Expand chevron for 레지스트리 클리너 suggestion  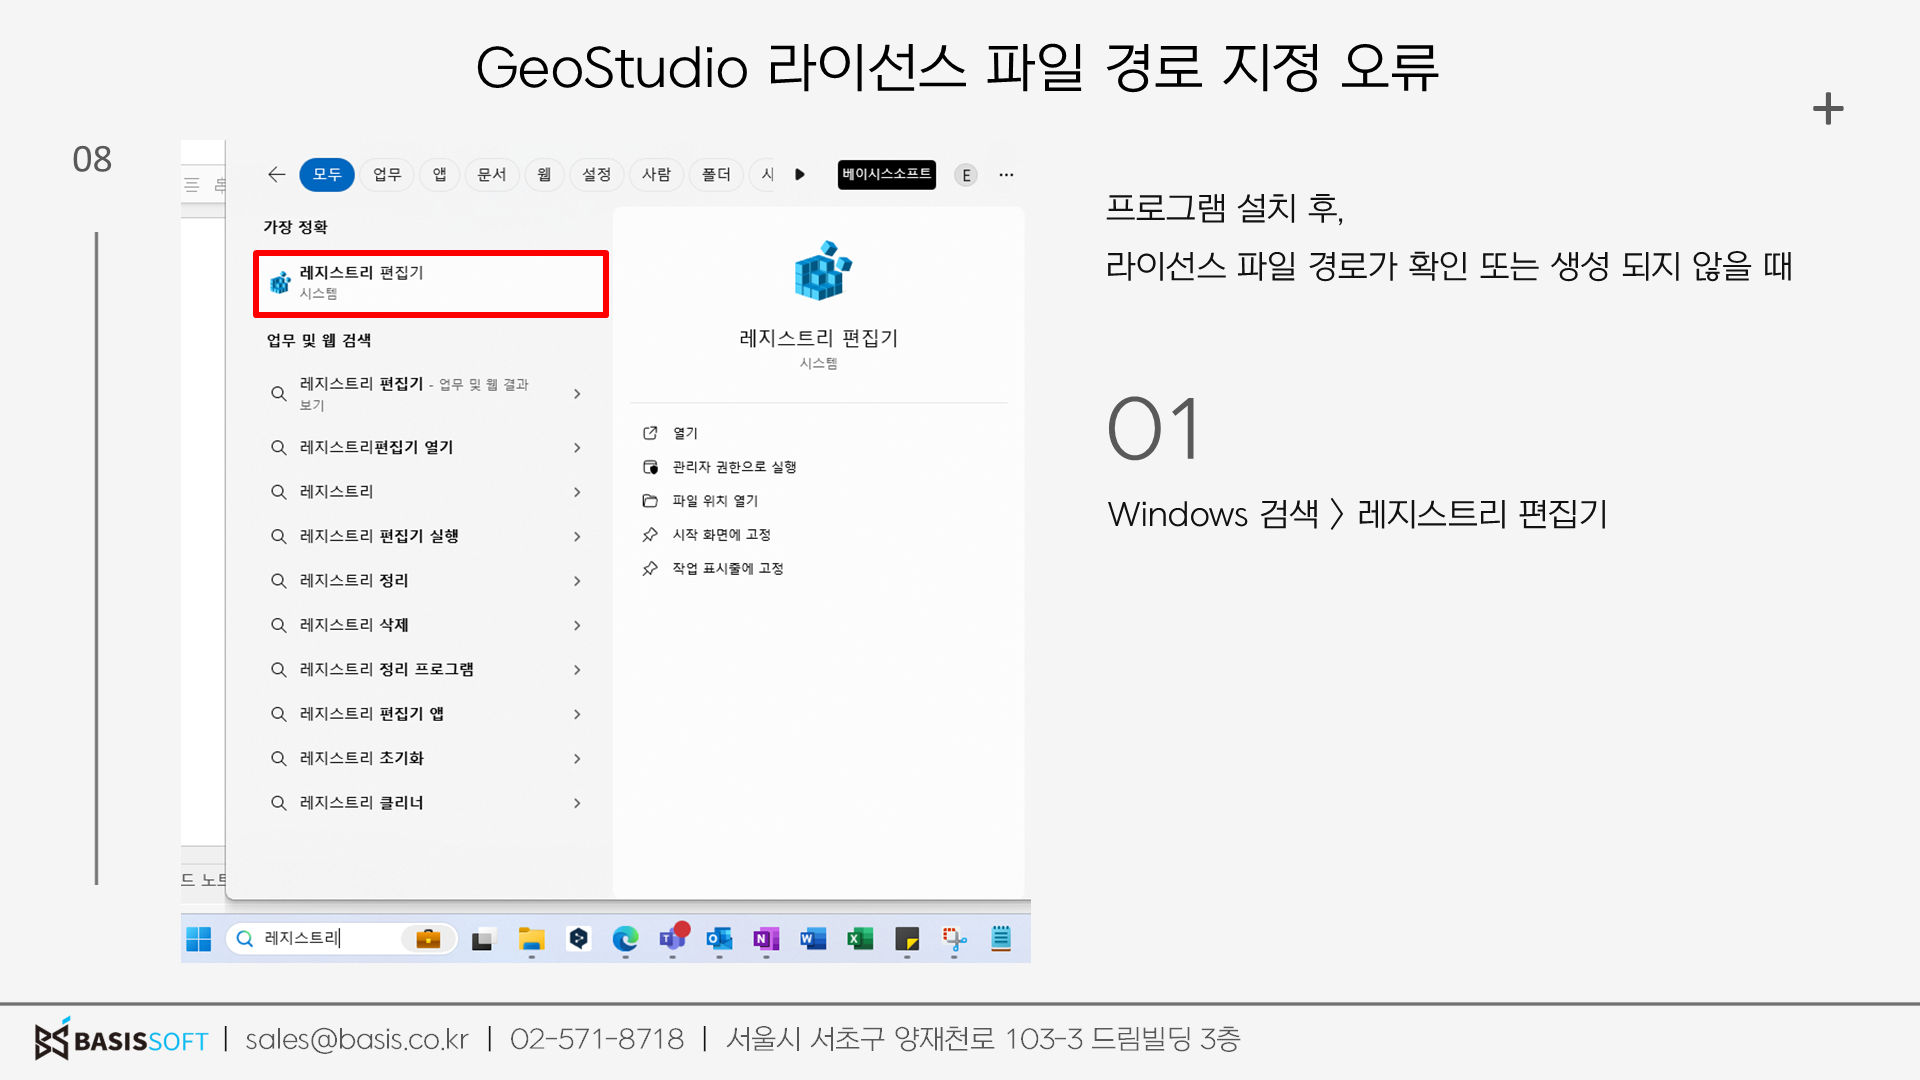pyautogui.click(x=577, y=803)
